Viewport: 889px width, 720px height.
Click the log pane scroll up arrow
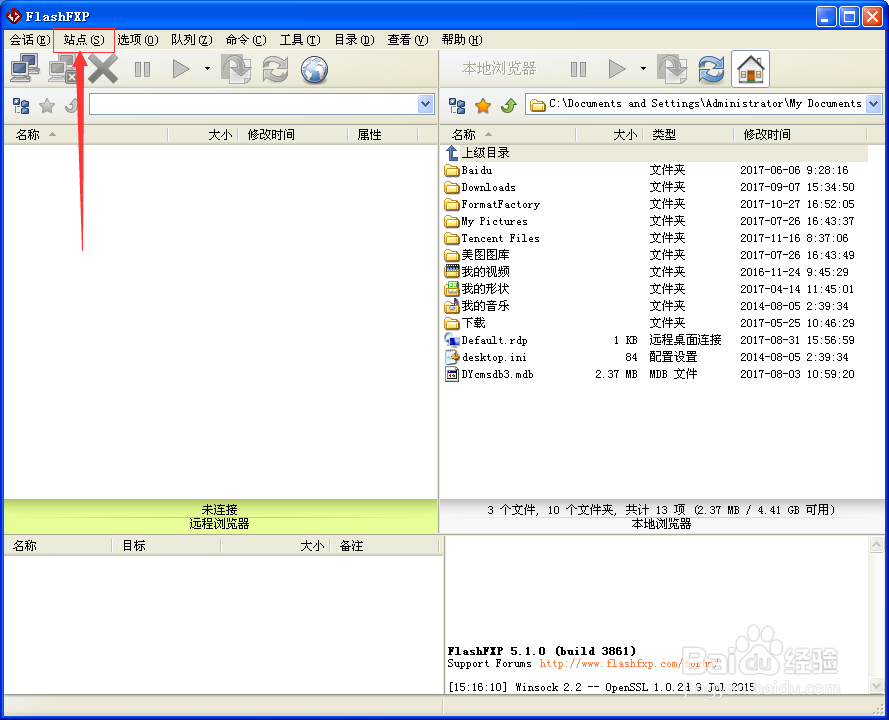click(x=876, y=545)
